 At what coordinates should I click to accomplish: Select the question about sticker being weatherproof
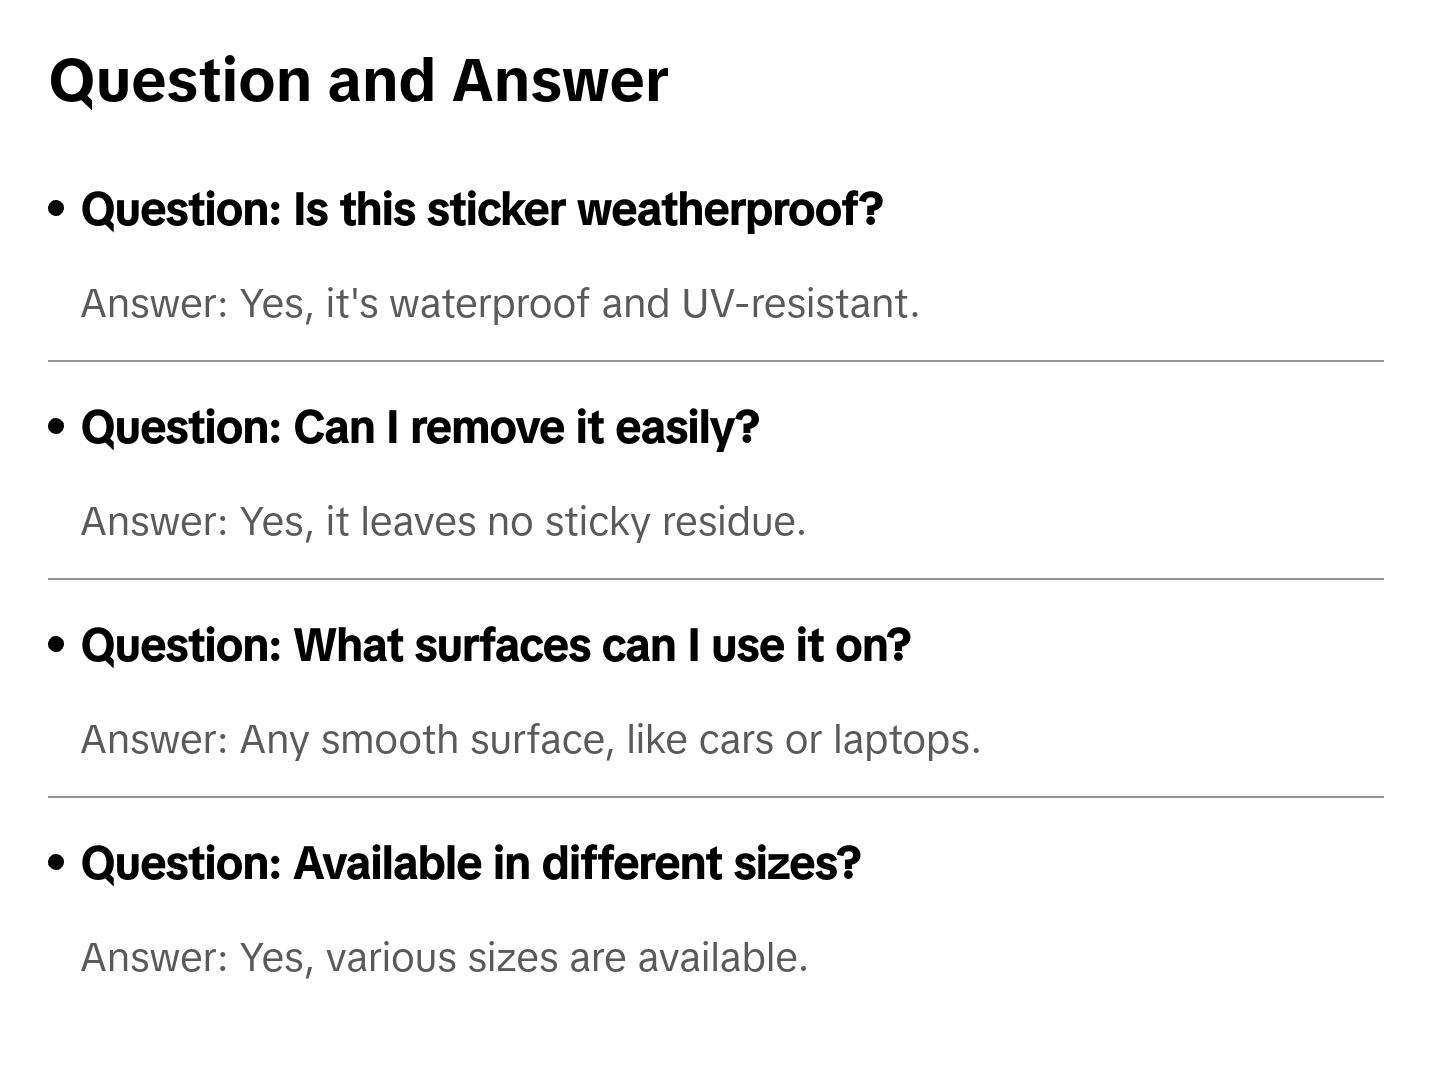(481, 210)
